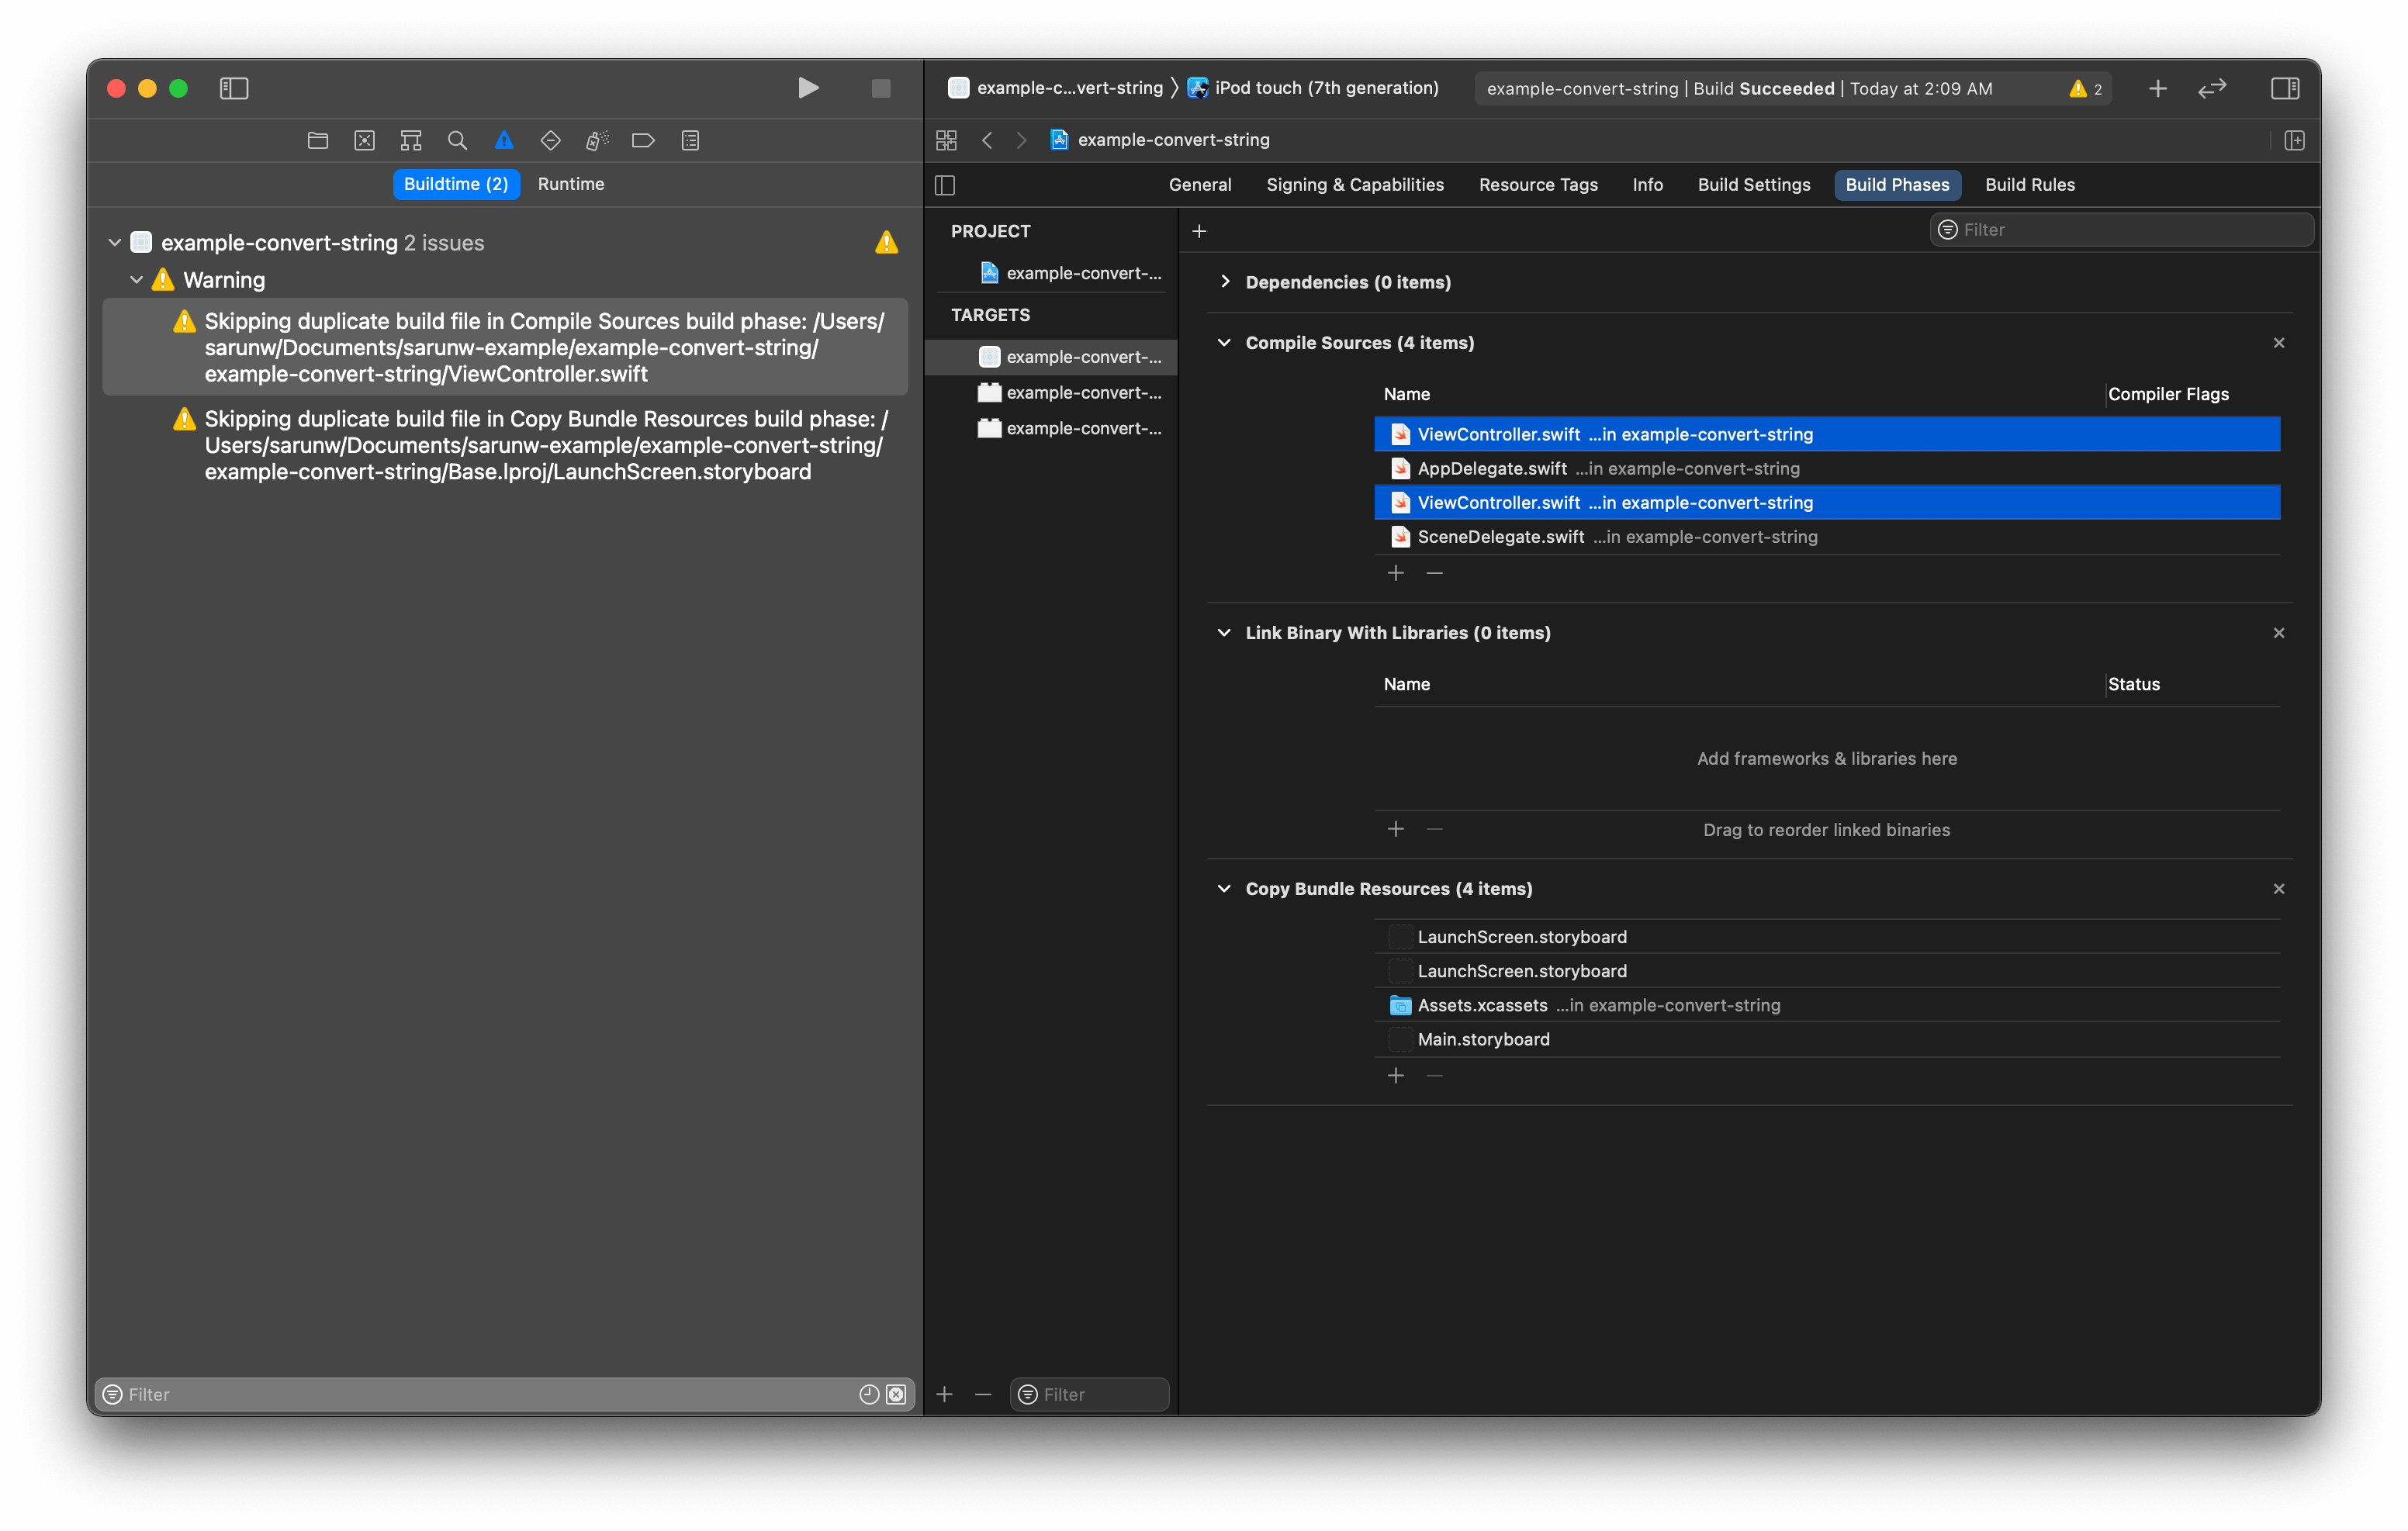
Task: Open the Report navigator icon
Action: [x=690, y=140]
